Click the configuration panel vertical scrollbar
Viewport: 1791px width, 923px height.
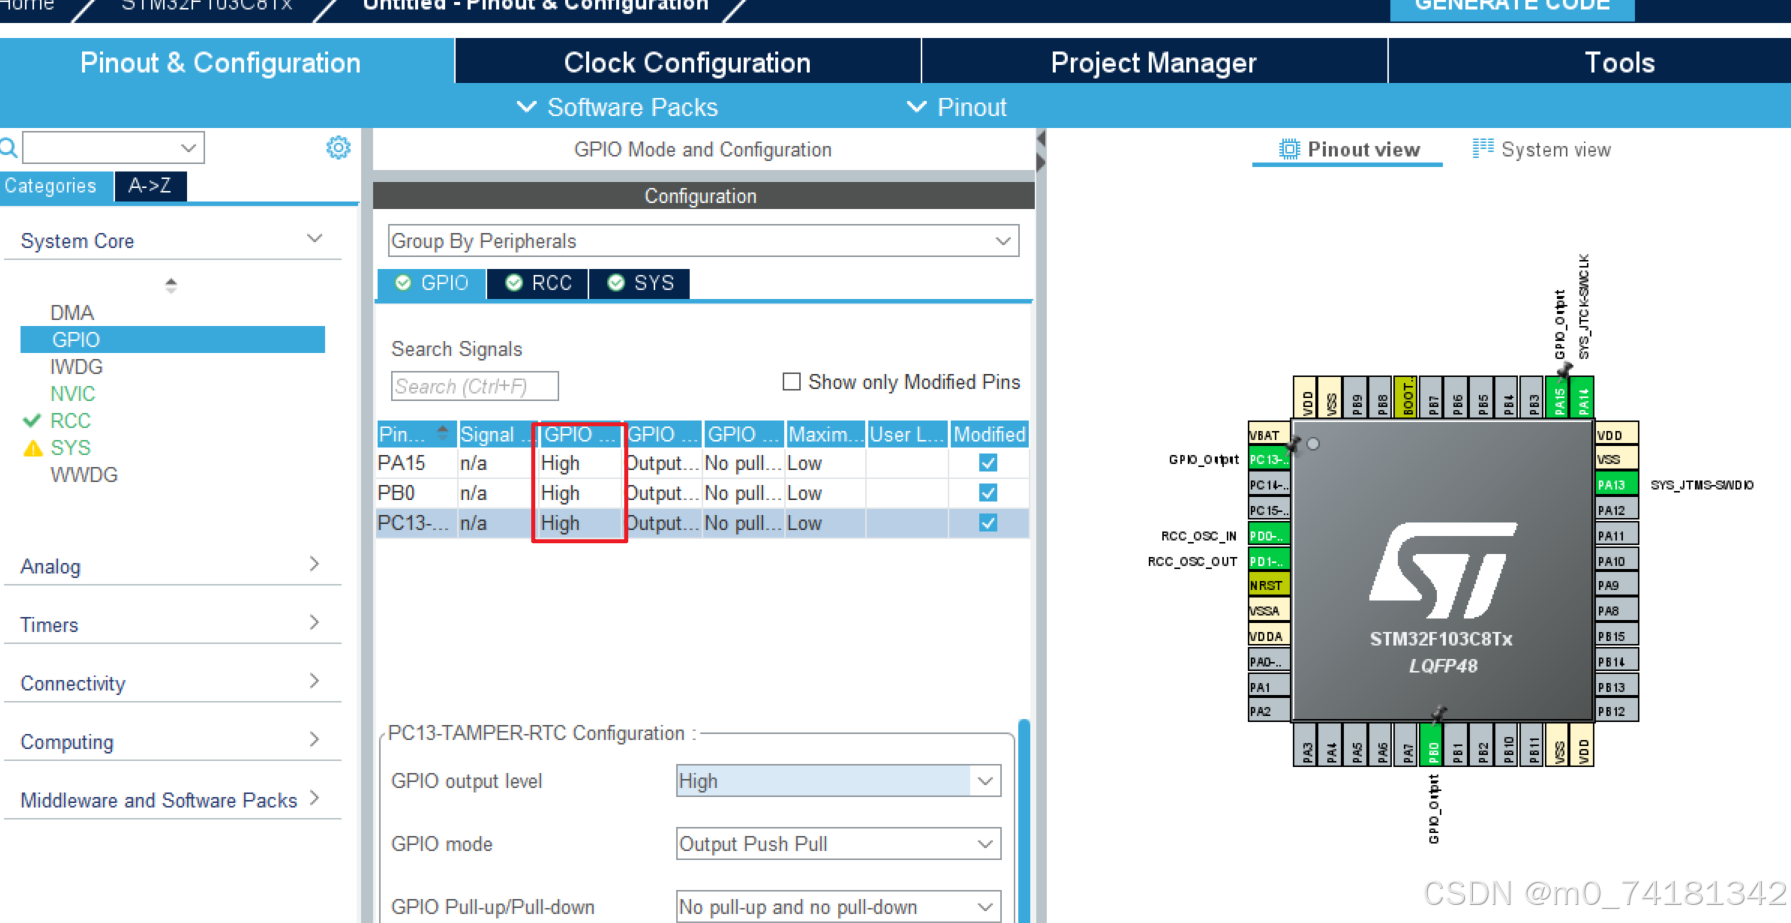click(x=1024, y=820)
